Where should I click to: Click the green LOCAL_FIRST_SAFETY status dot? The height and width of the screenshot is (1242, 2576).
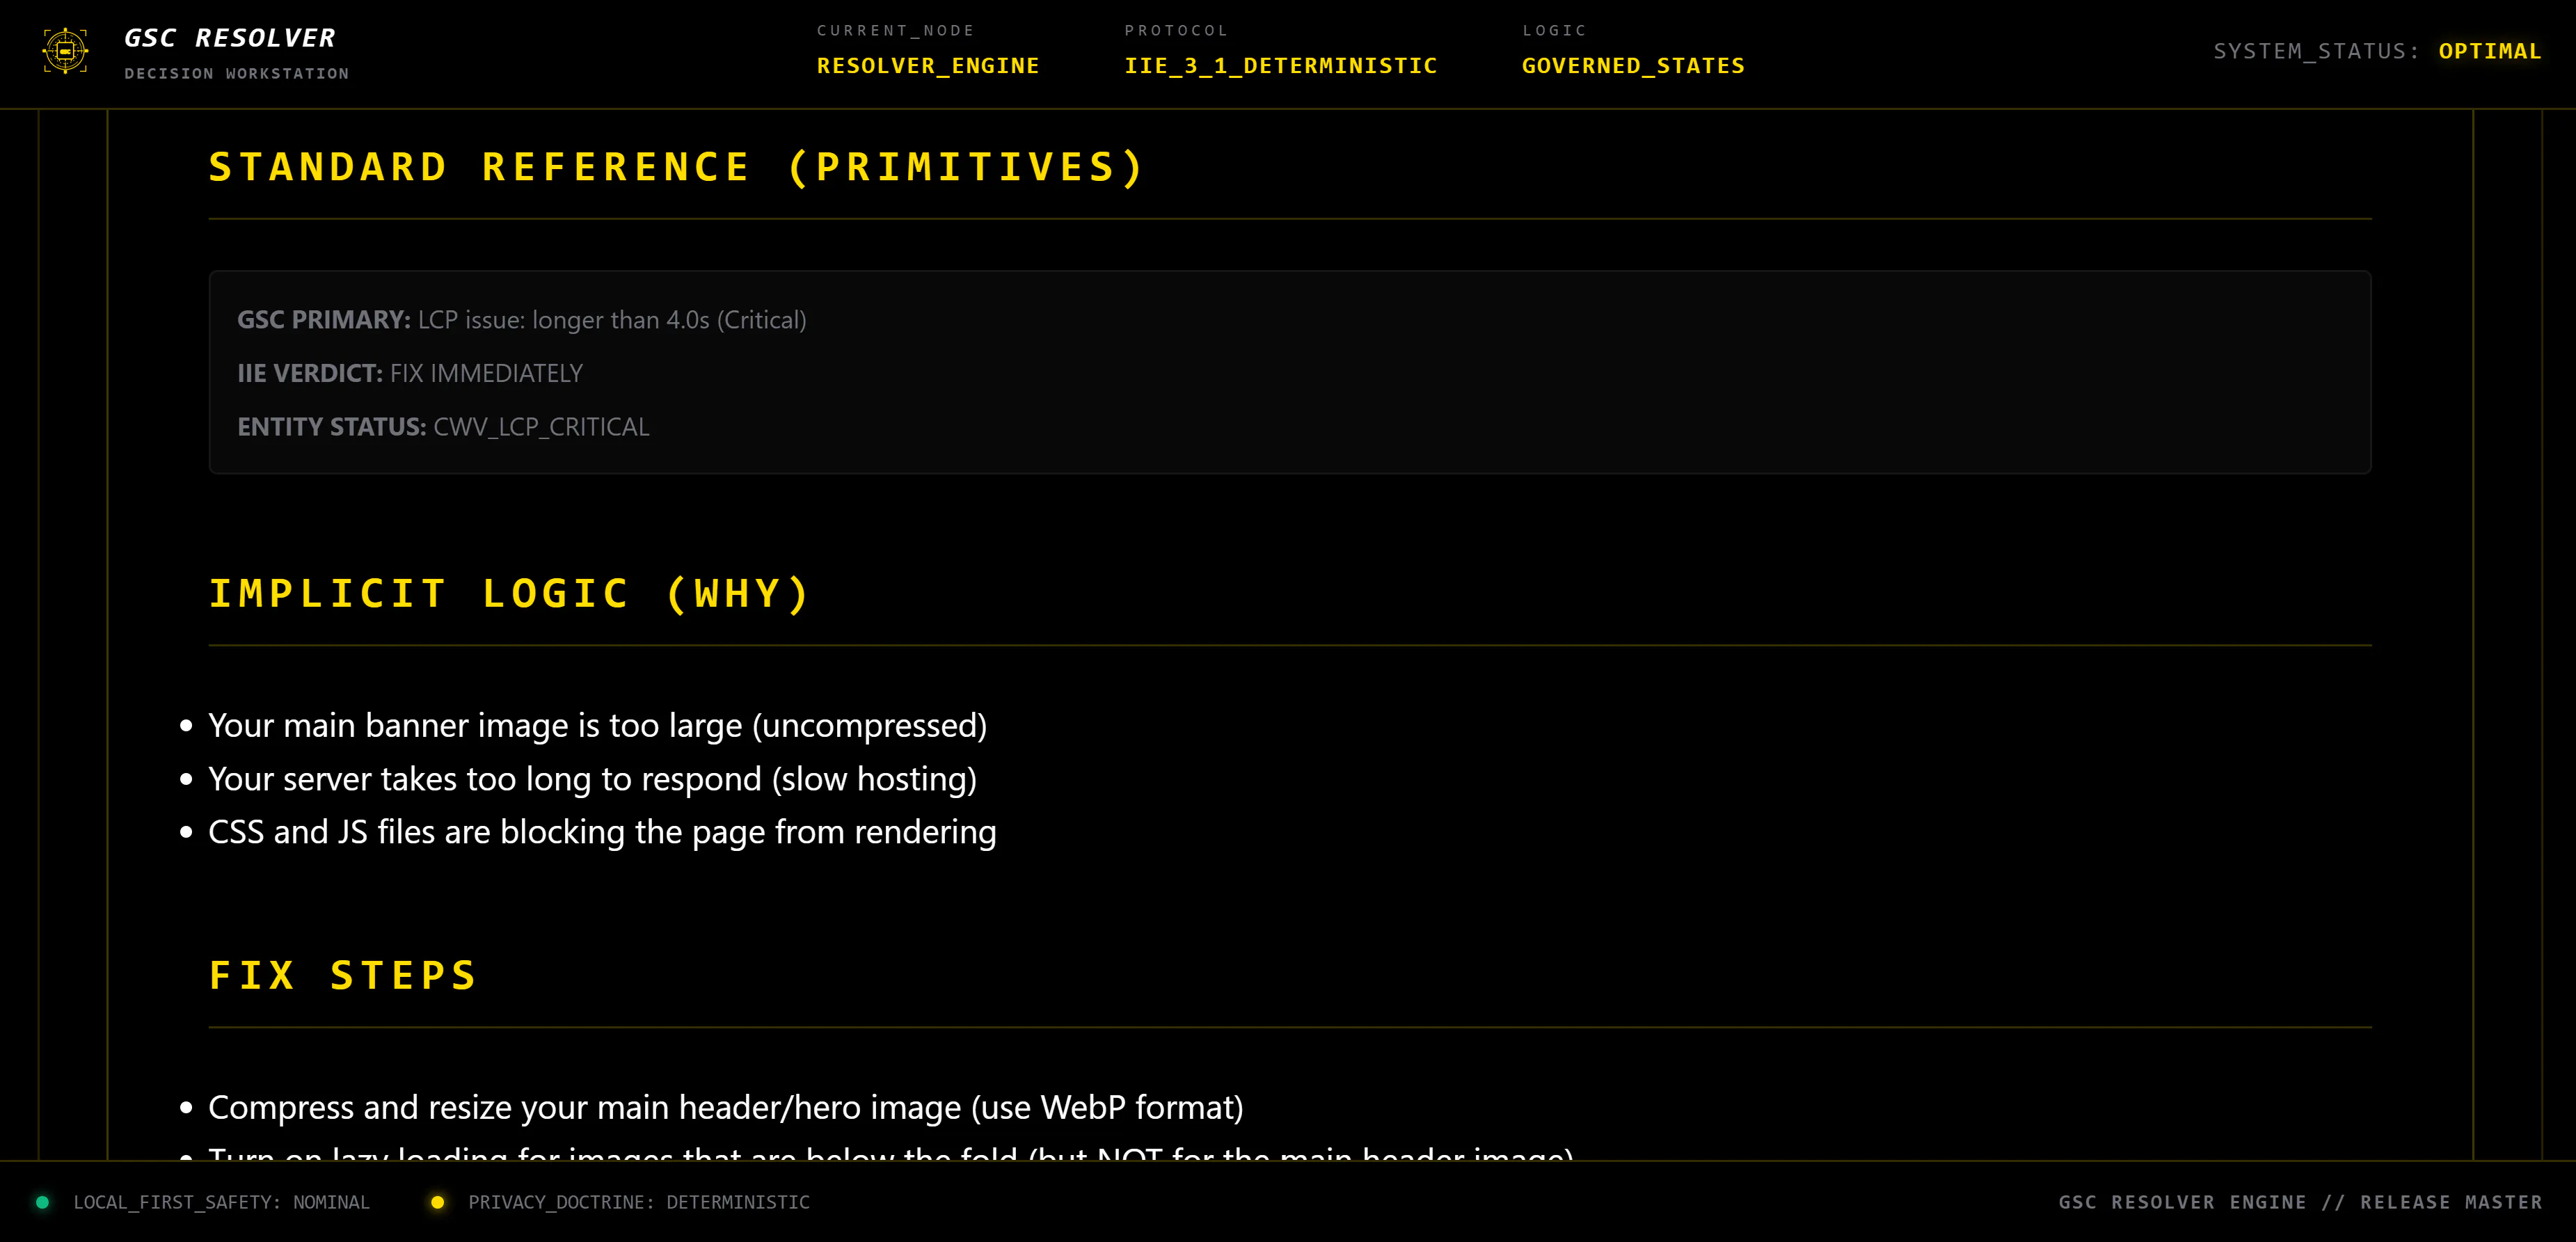click(42, 1202)
